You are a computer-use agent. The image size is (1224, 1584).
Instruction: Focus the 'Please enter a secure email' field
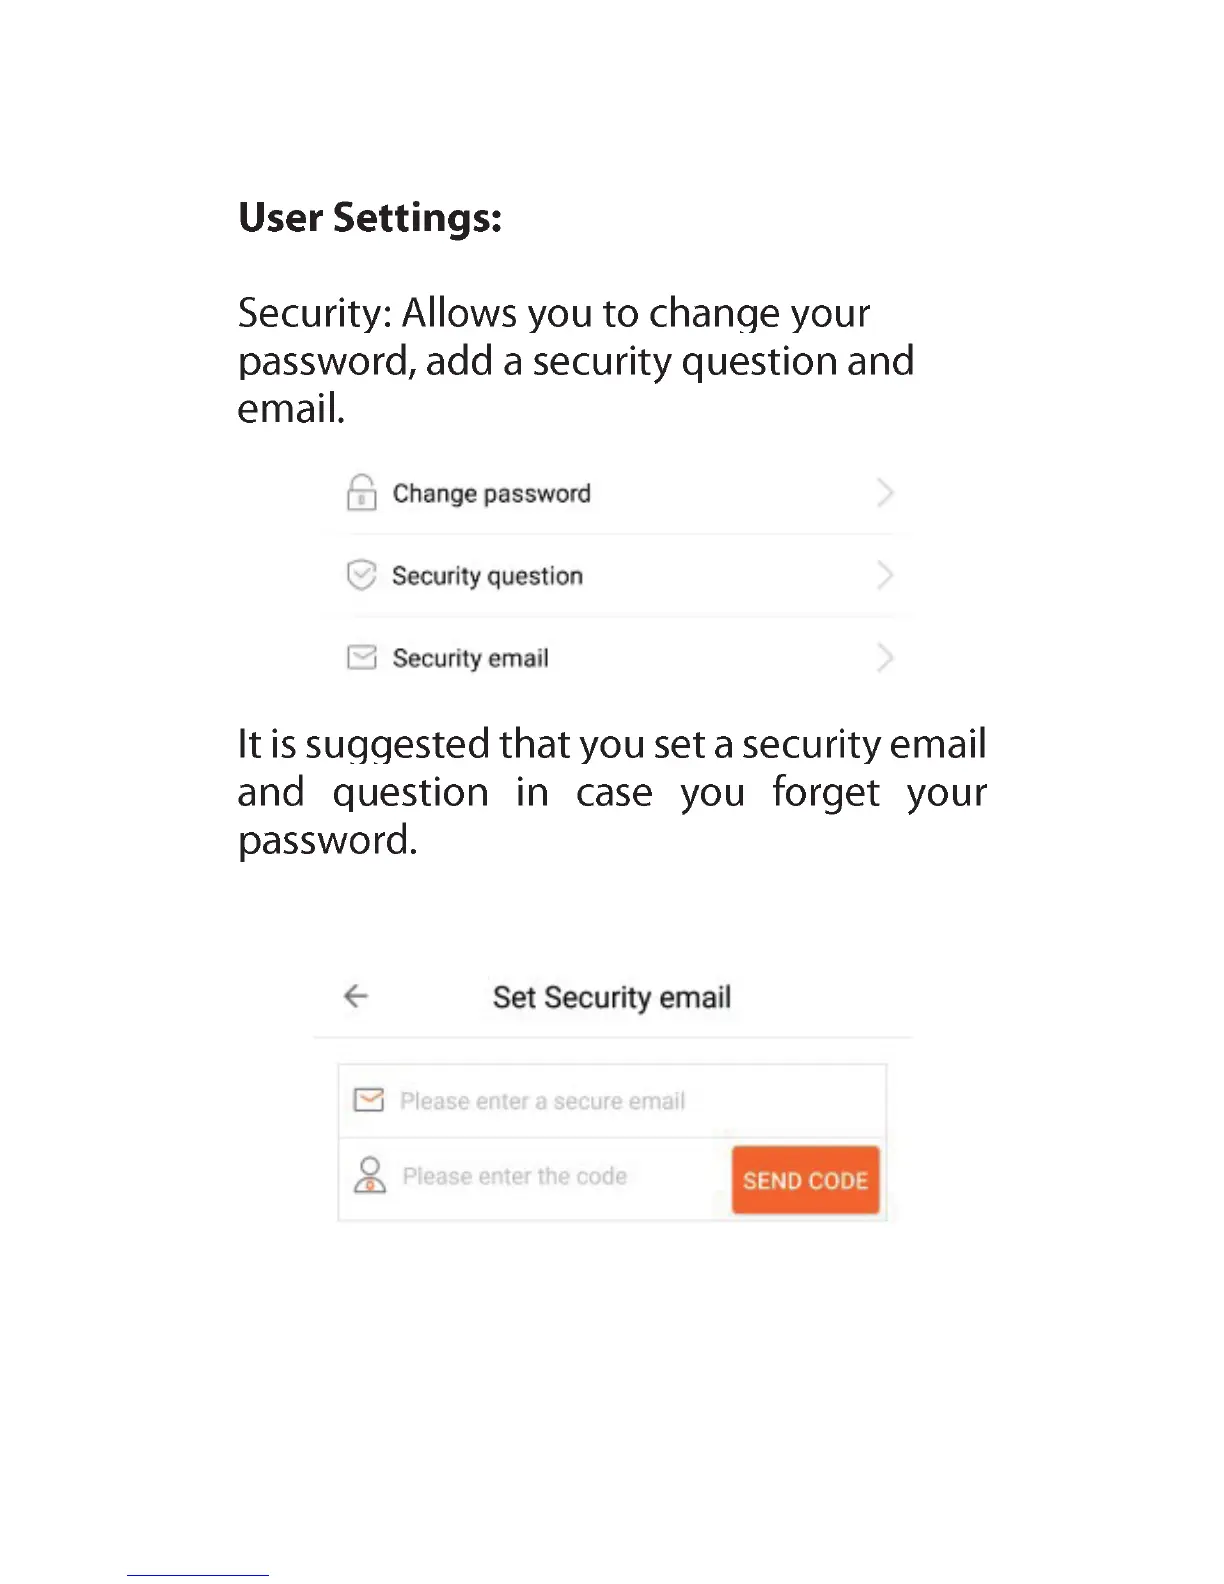click(542, 1101)
